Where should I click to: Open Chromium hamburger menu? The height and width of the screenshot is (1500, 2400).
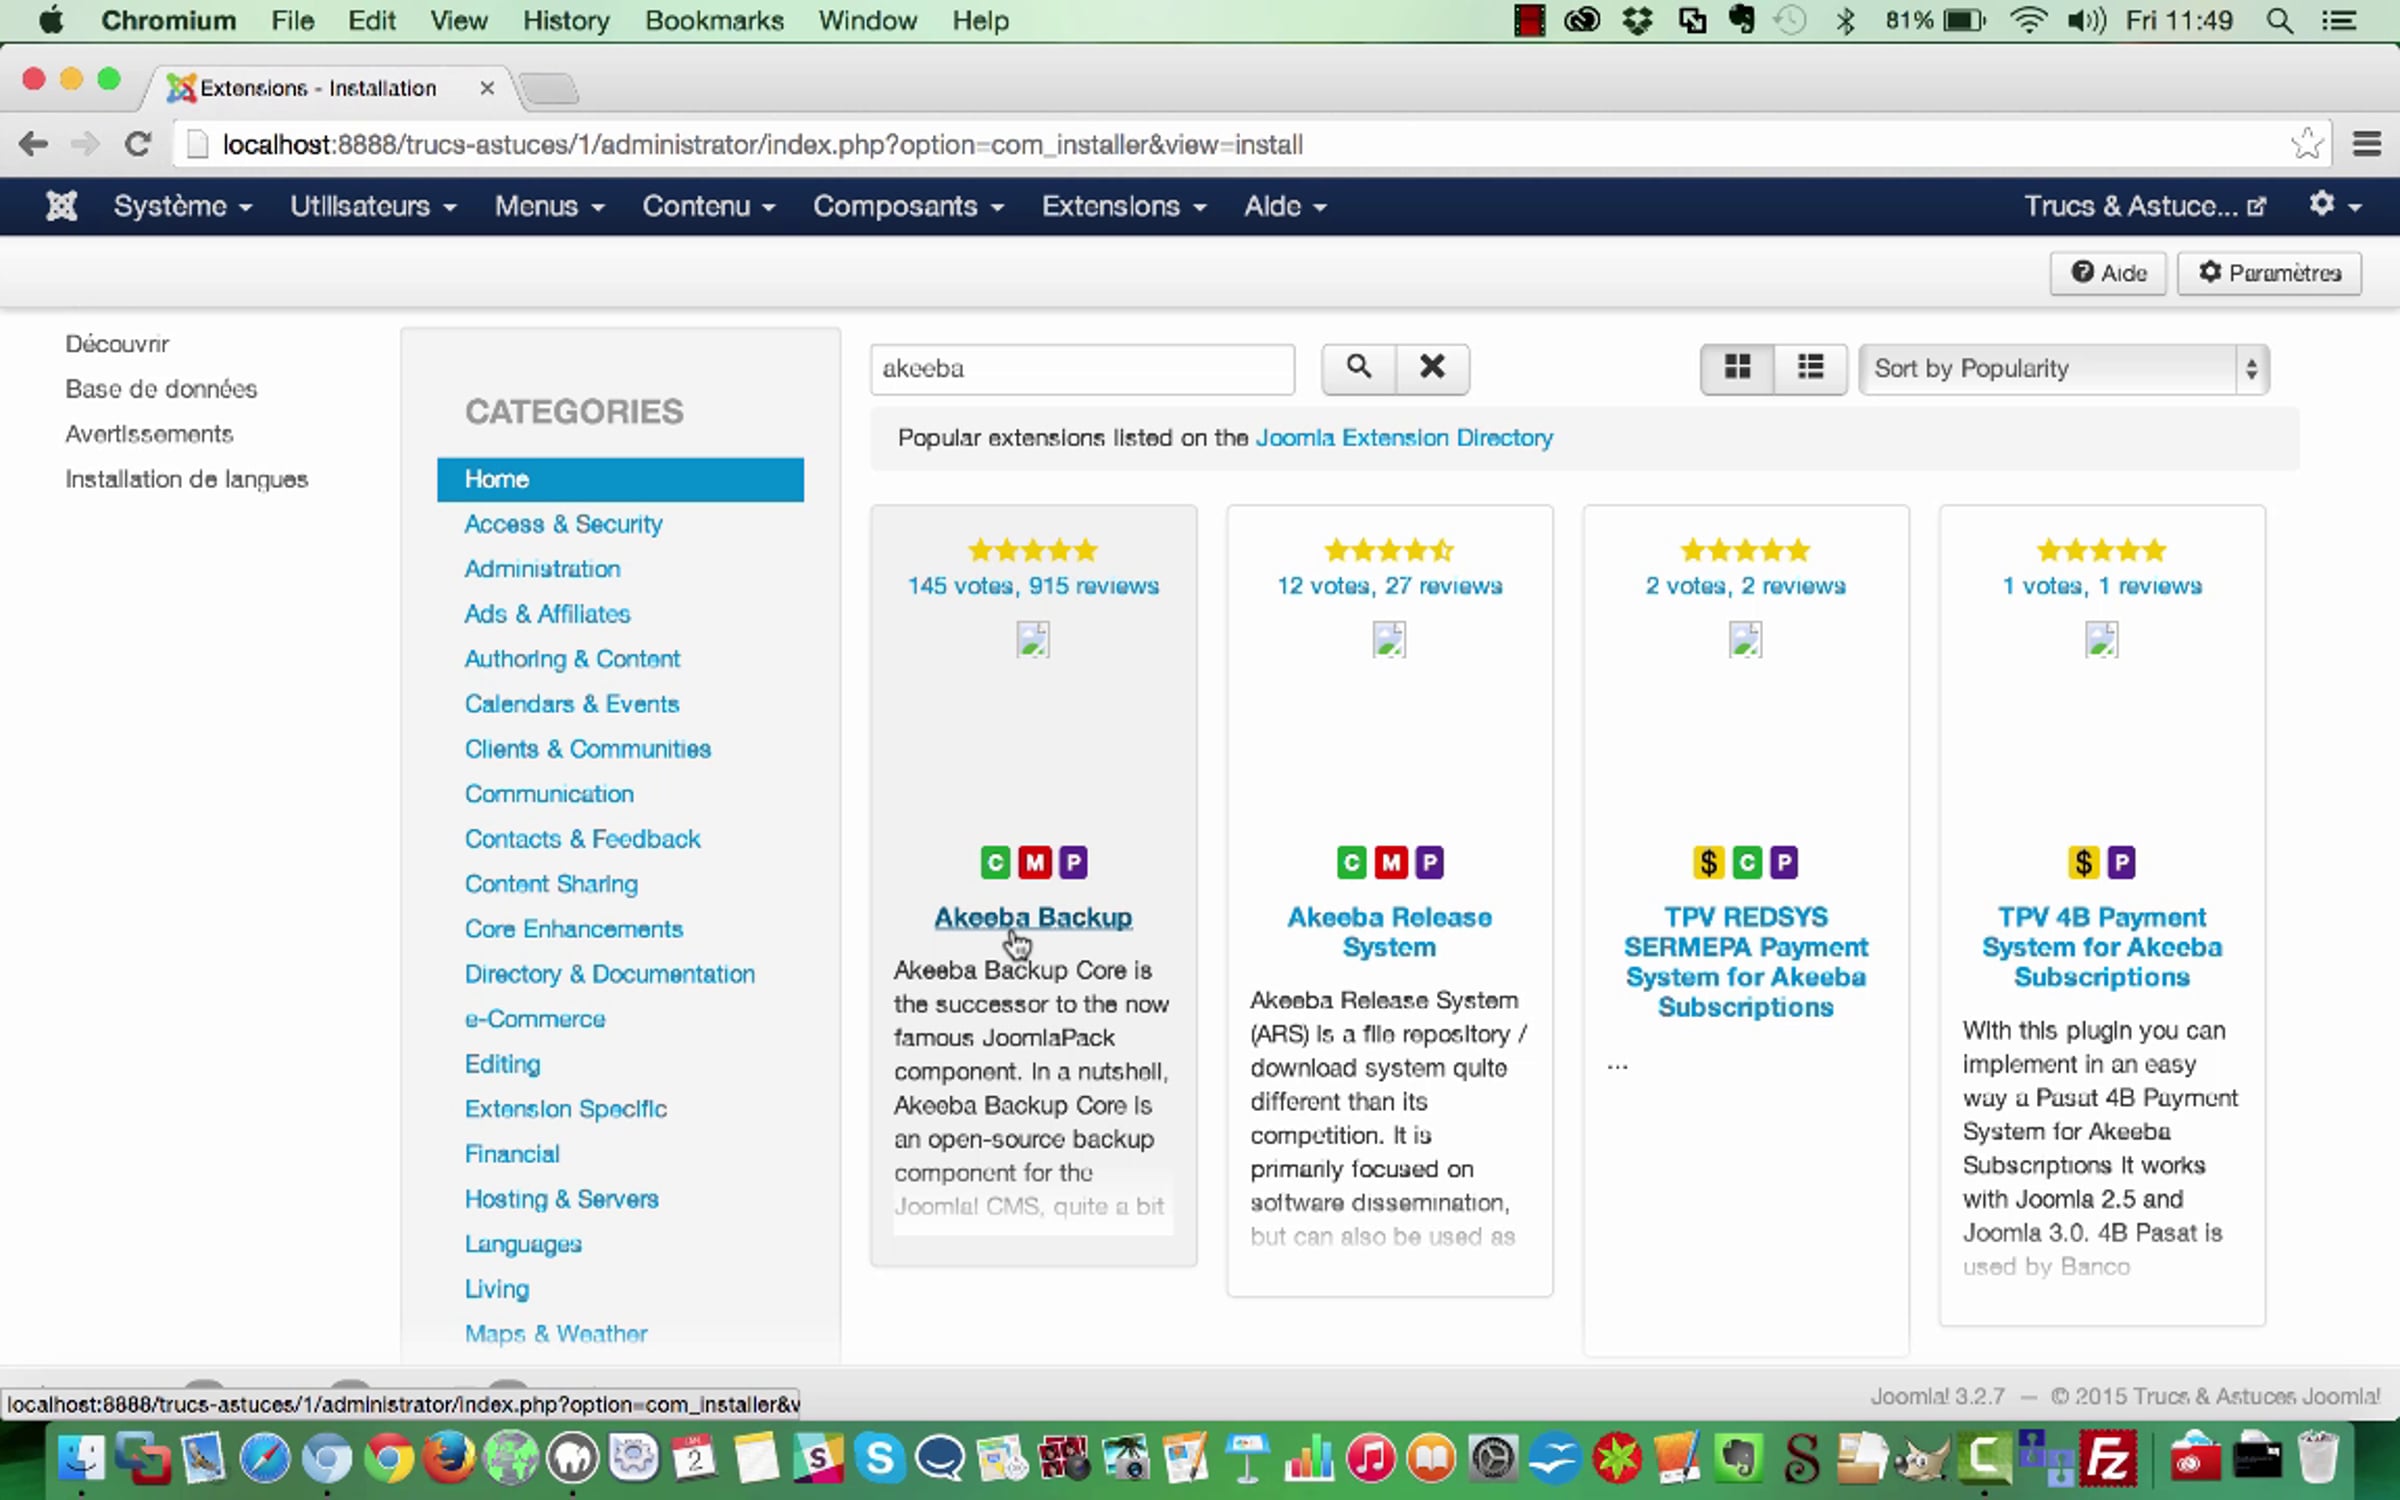tap(2366, 144)
